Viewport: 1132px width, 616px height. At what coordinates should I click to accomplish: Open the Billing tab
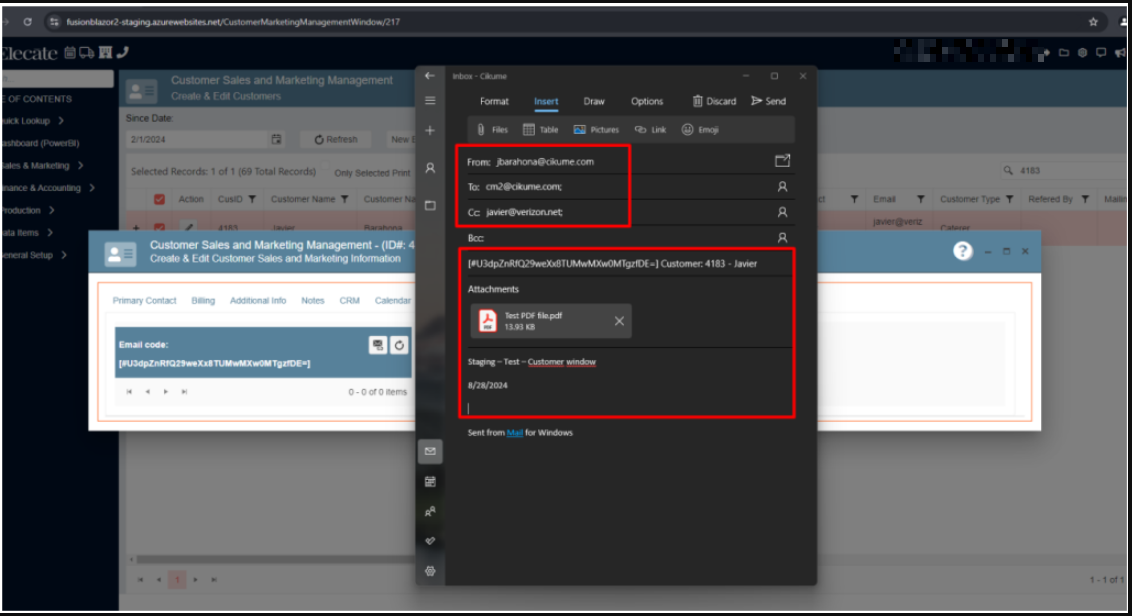coord(203,300)
